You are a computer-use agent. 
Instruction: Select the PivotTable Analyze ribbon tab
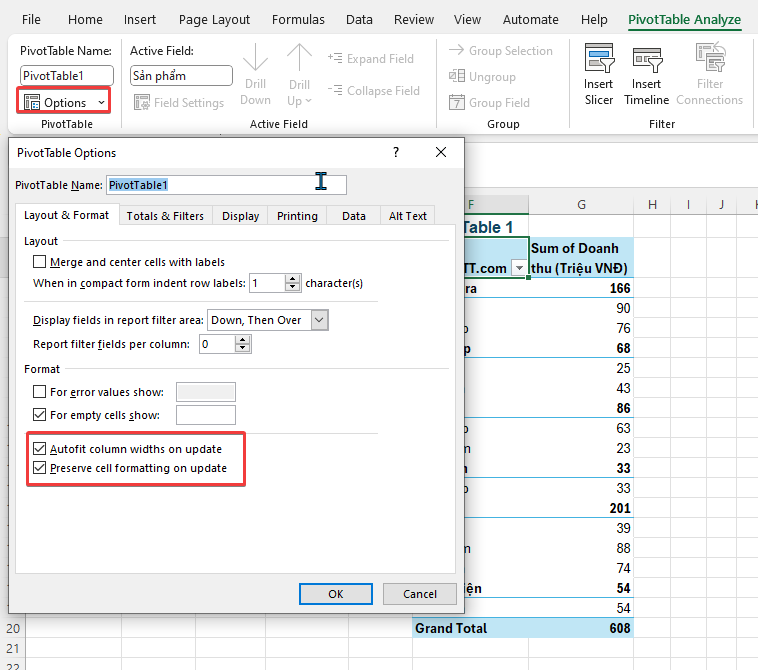pyautogui.click(x=684, y=20)
